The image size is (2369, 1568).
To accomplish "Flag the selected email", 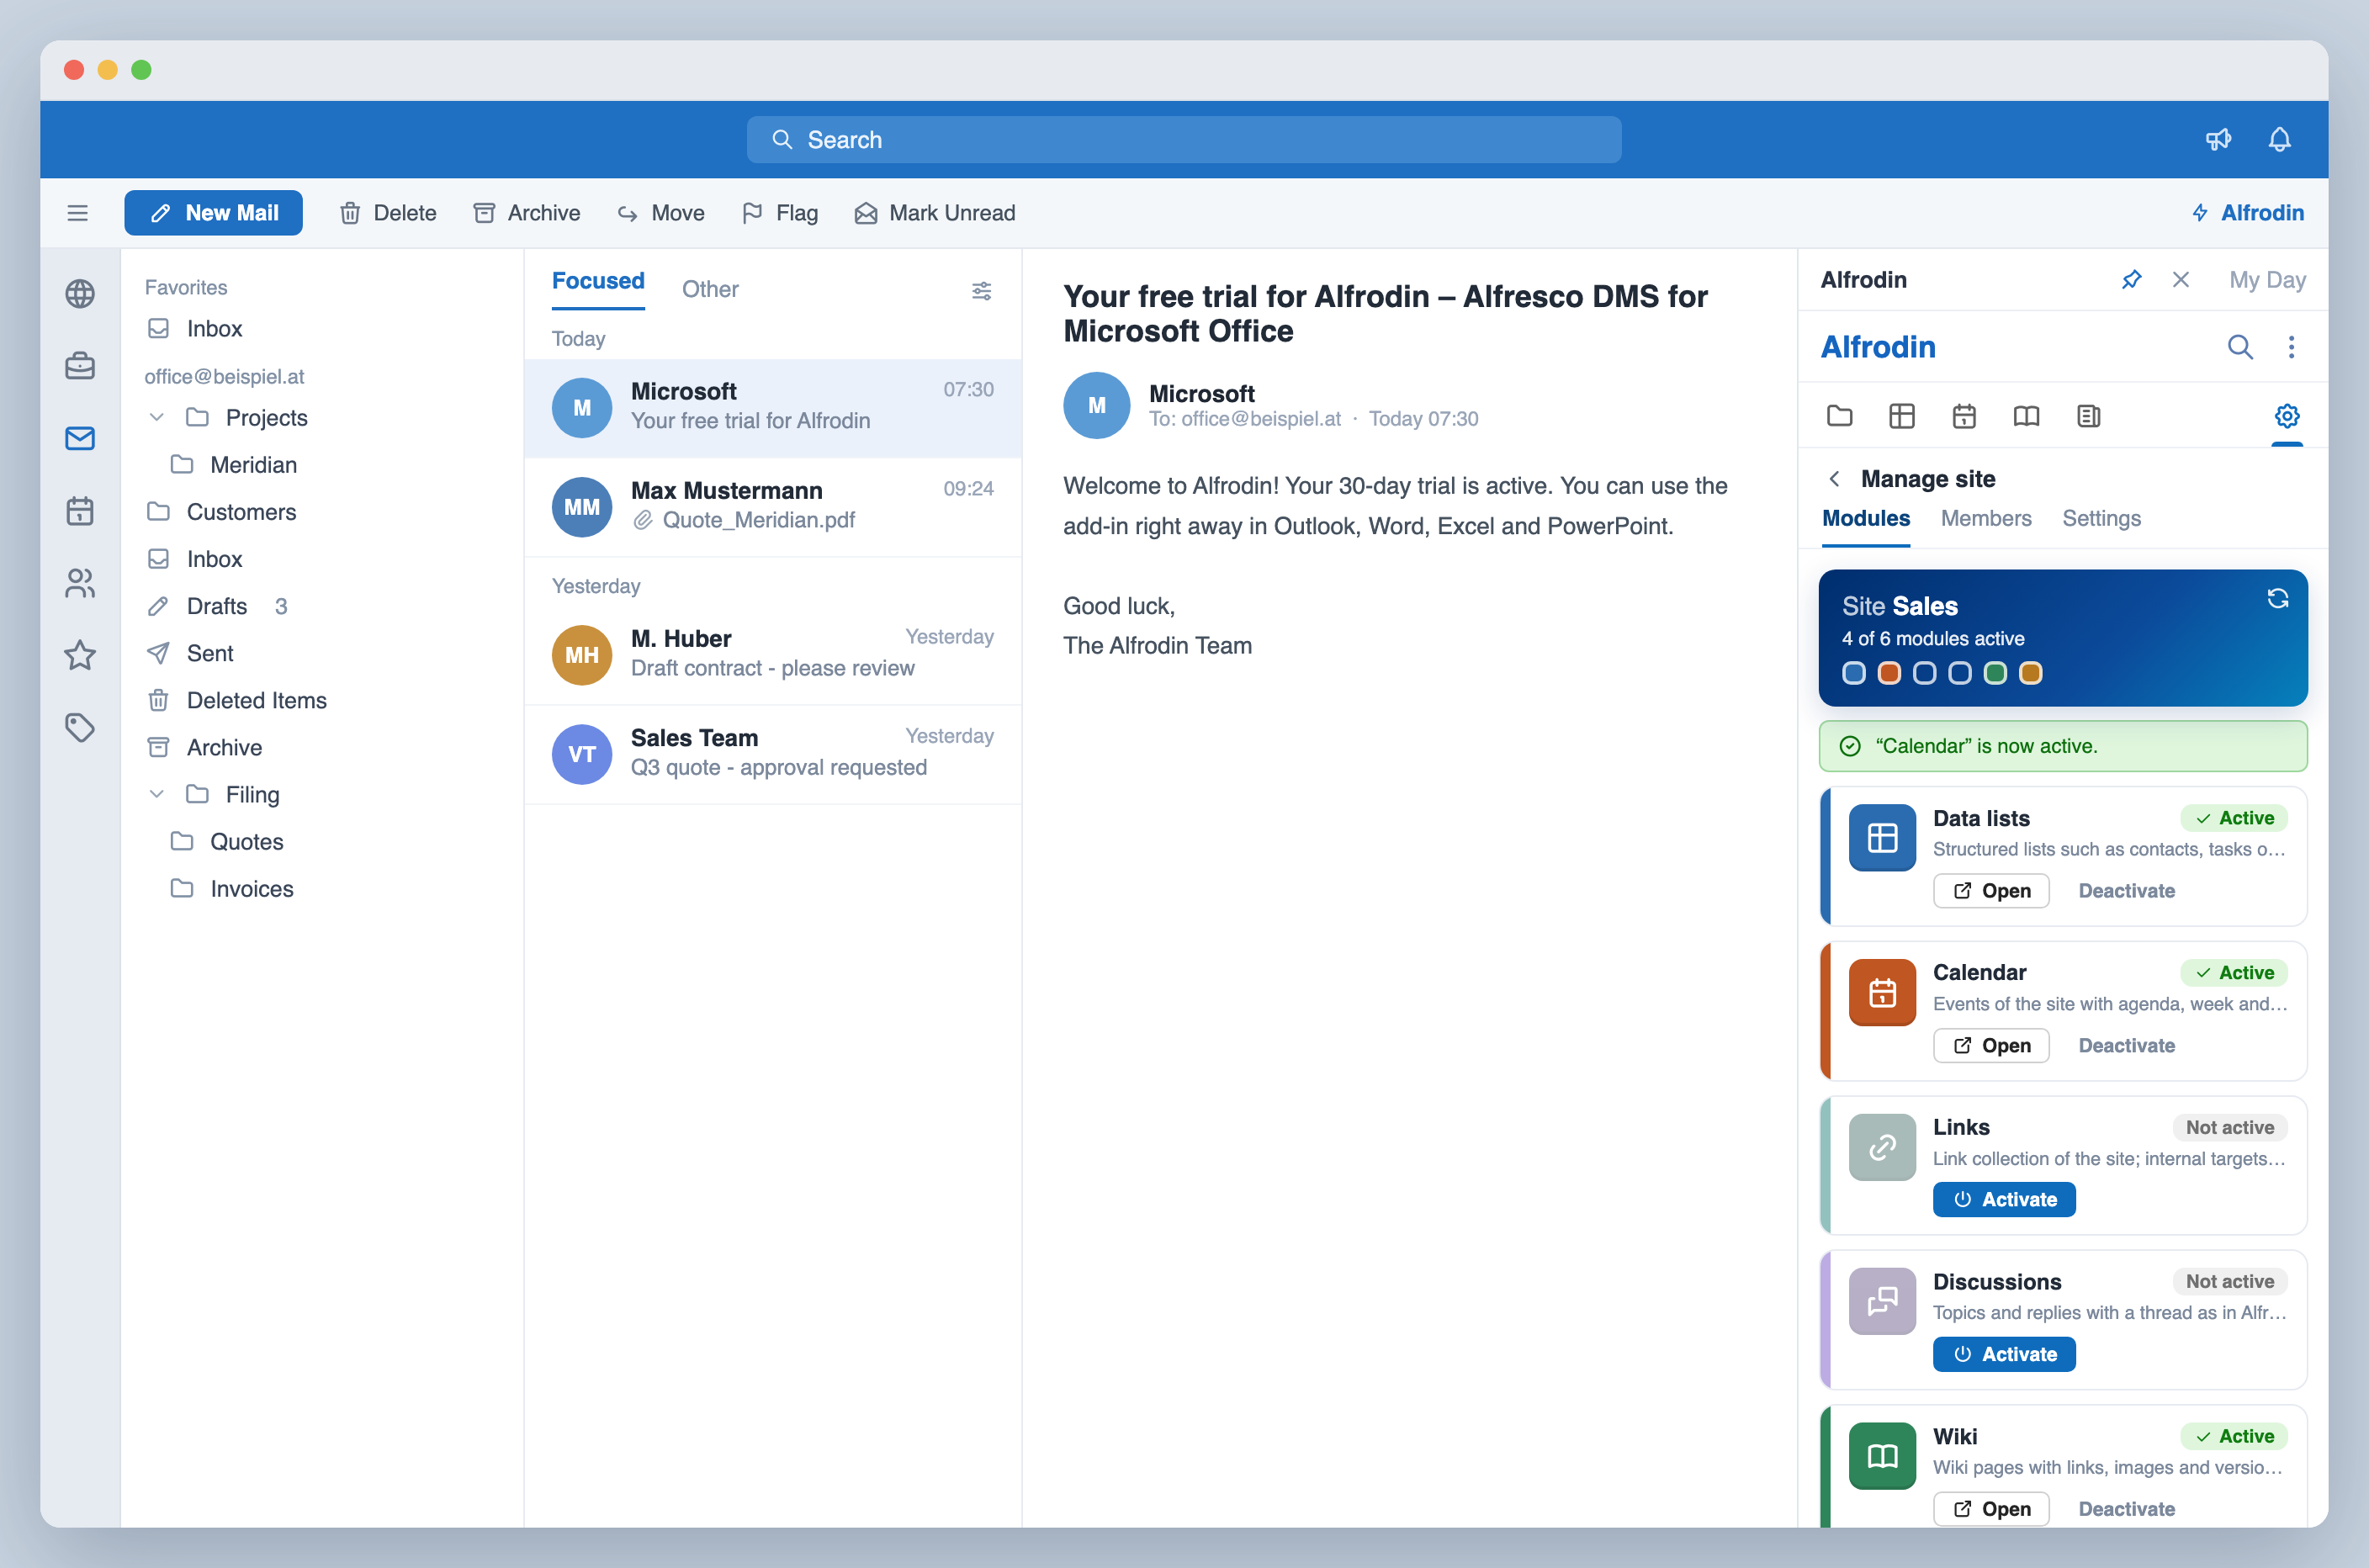I will click(x=780, y=213).
